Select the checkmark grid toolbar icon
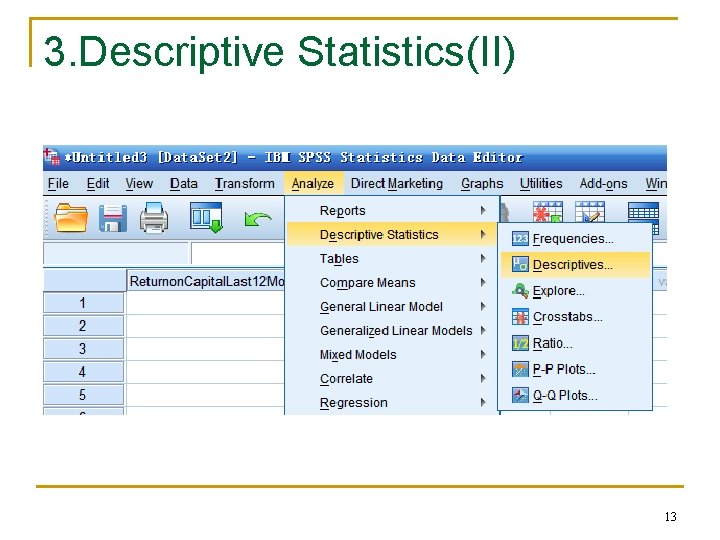The image size is (720, 540). click(x=590, y=212)
